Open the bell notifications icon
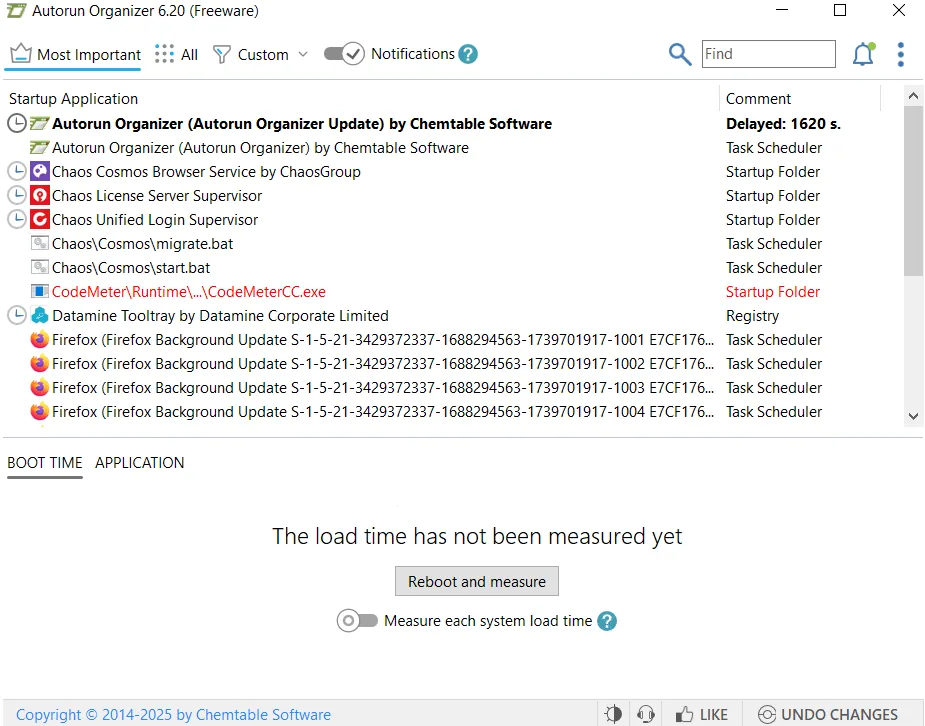The image size is (925, 726). coord(863,54)
